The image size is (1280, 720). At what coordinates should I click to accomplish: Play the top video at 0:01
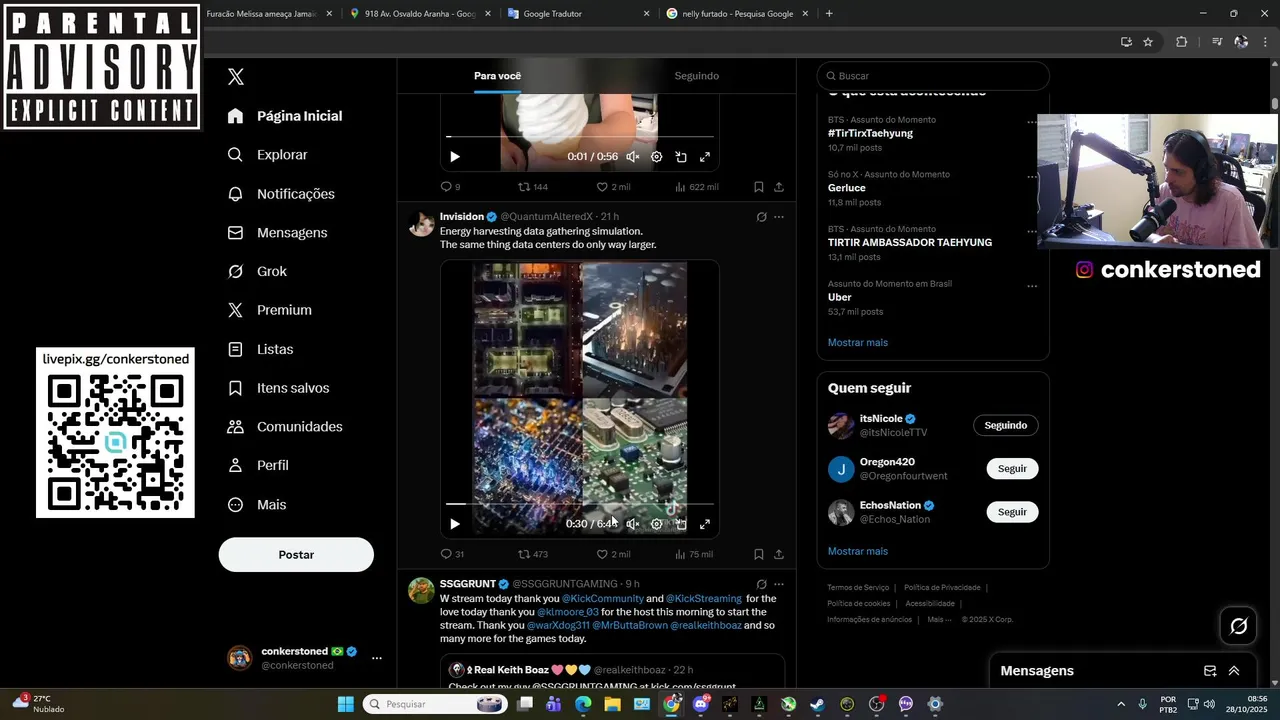coord(455,157)
